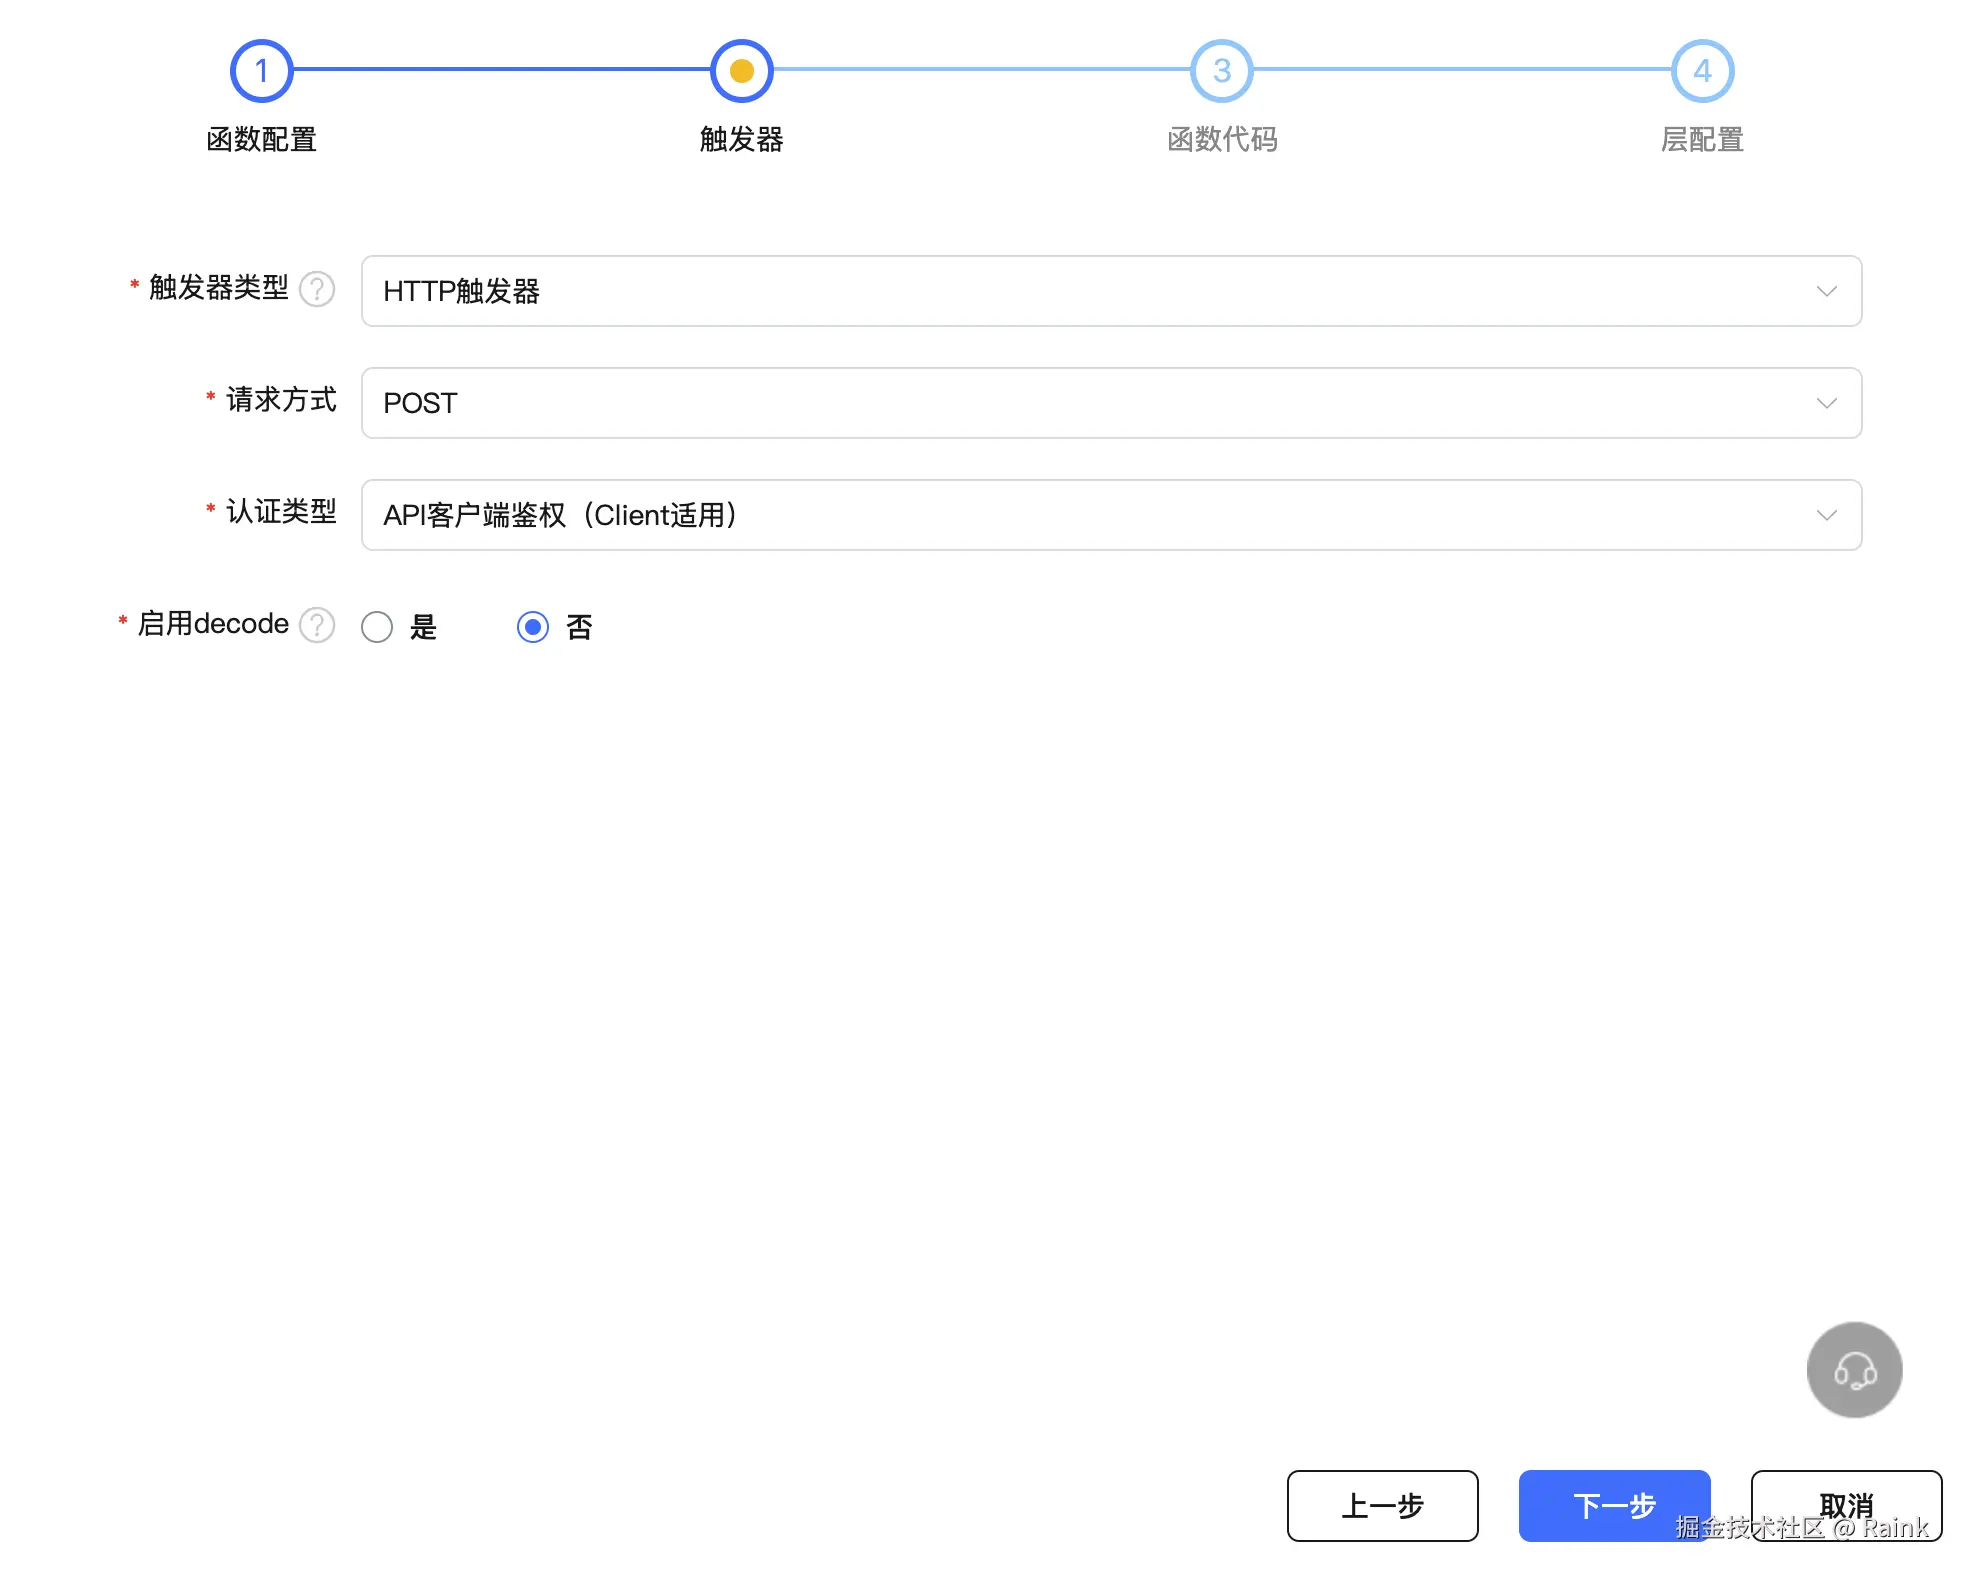Image resolution: width=1967 pixels, height=1580 pixels.
Task: Expand the 请求方式 POST dropdown
Action: (1110, 403)
